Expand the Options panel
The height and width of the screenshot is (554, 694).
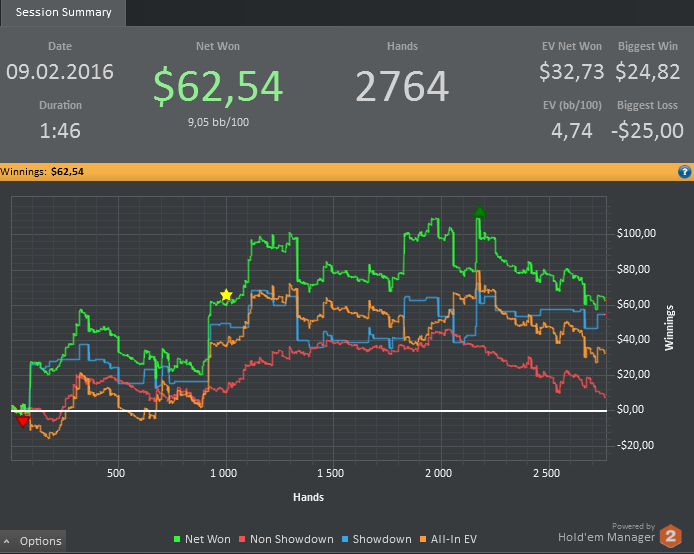(x=33, y=541)
